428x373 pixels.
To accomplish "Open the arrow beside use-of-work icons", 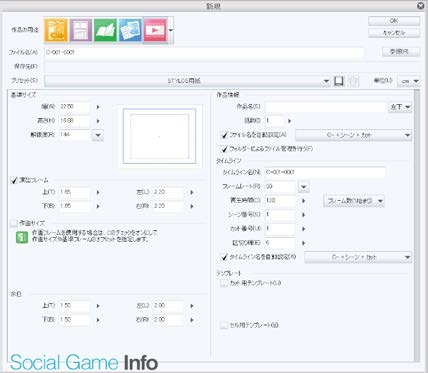I will tap(171, 30).
